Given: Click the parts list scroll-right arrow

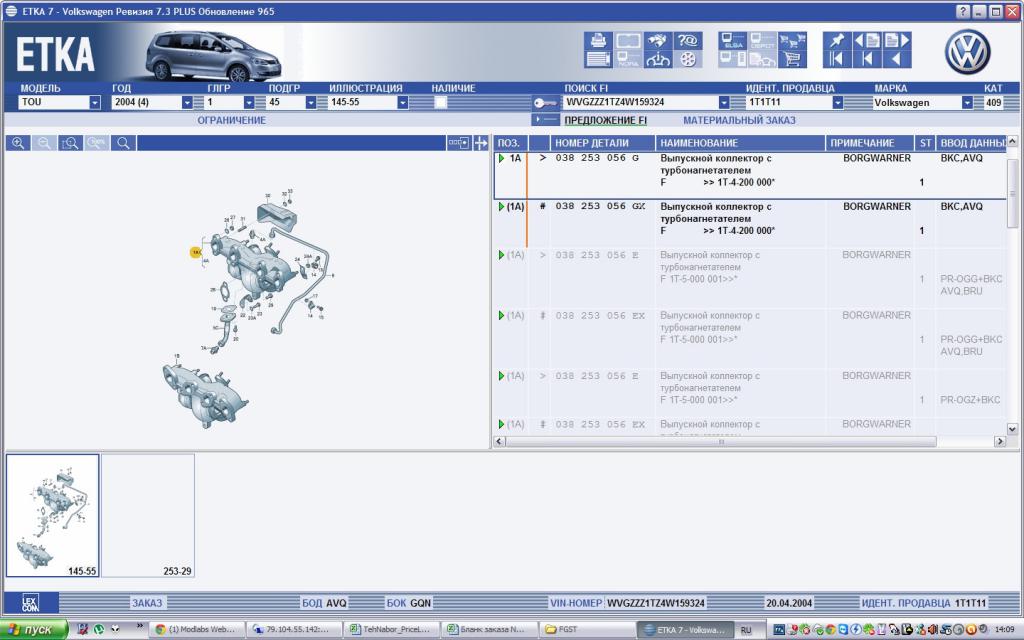Looking at the screenshot, I should pos(1000,441).
